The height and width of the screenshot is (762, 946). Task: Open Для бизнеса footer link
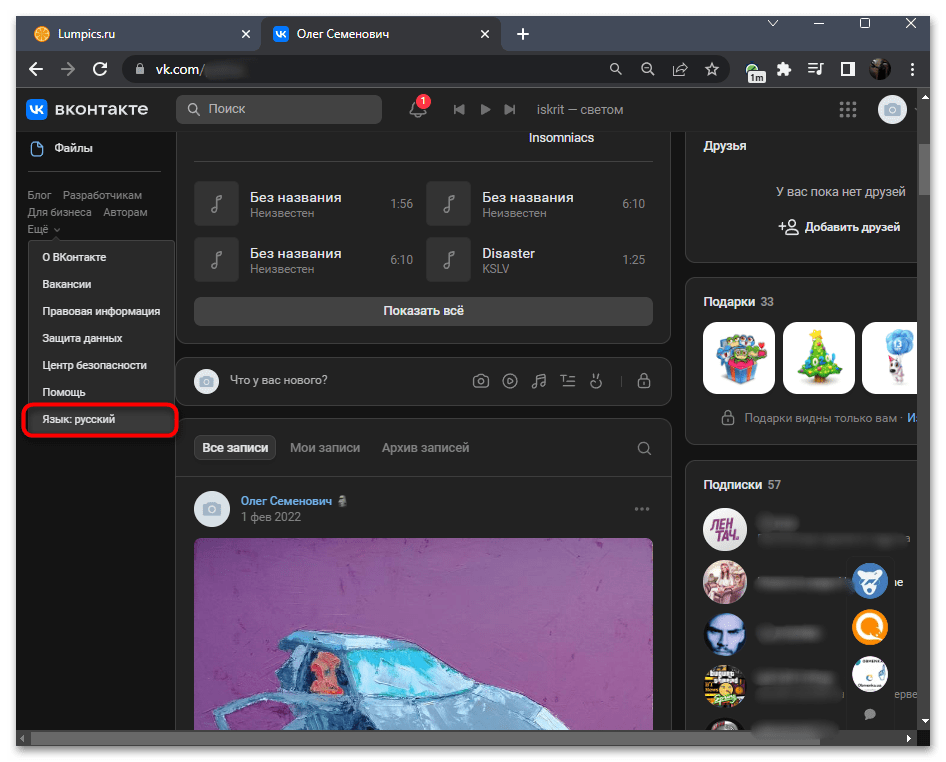point(59,212)
